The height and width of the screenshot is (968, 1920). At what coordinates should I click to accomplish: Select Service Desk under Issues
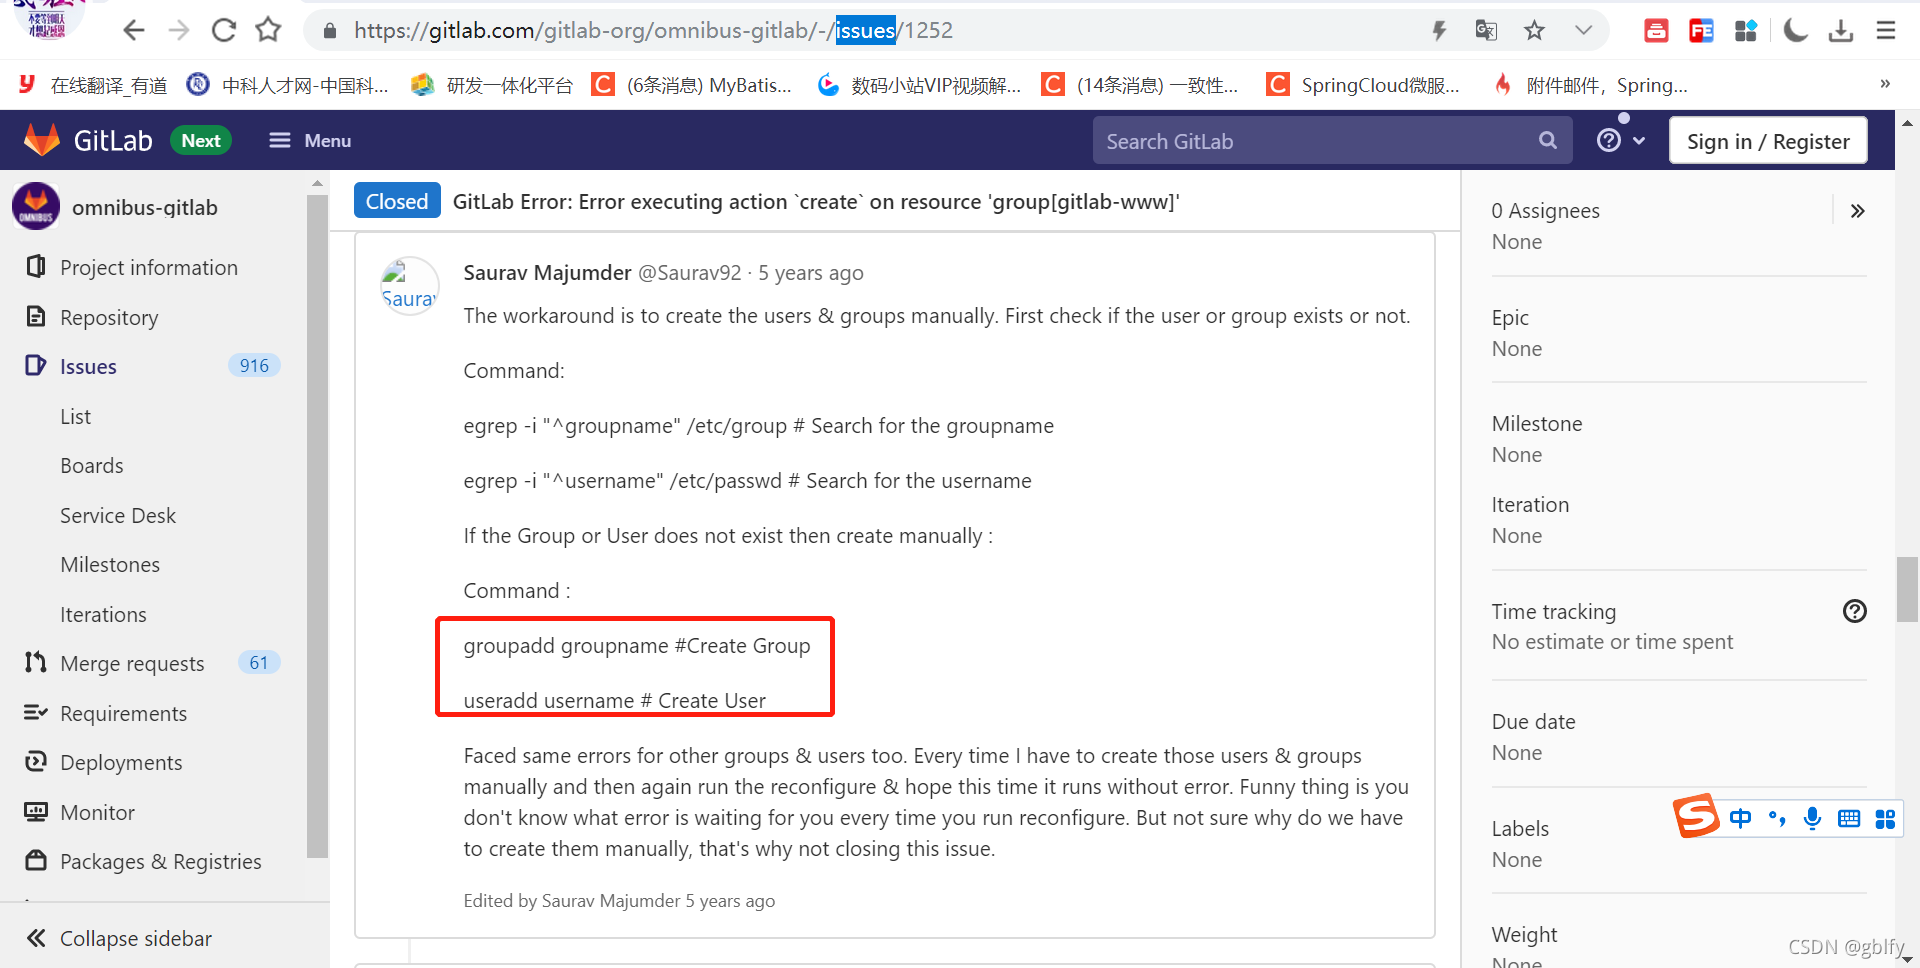click(x=118, y=515)
